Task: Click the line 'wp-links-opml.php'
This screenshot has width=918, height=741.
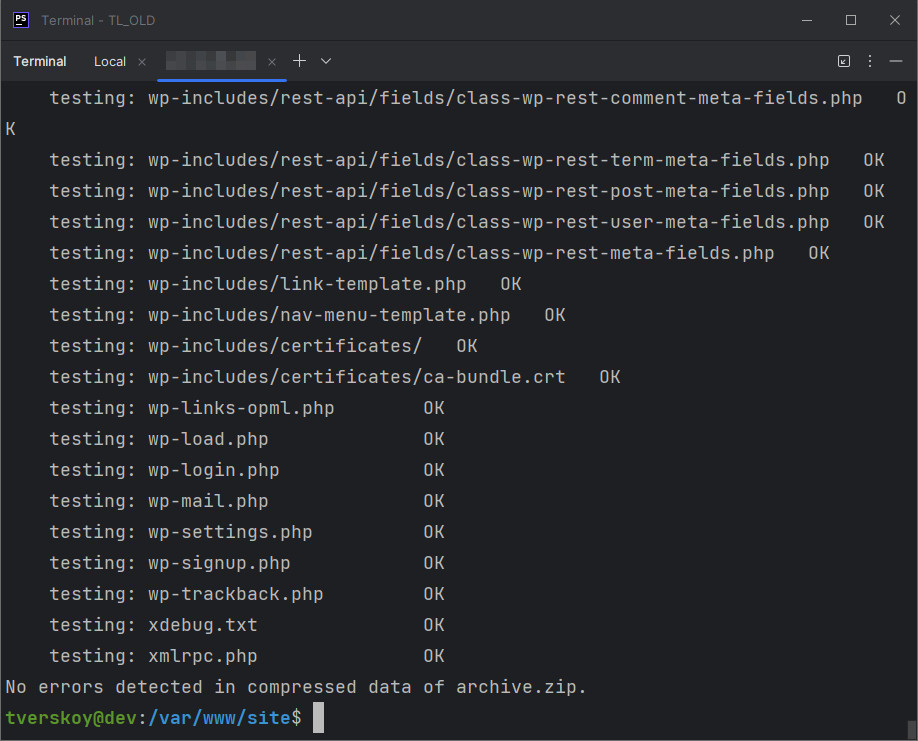Action: pyautogui.click(x=241, y=408)
